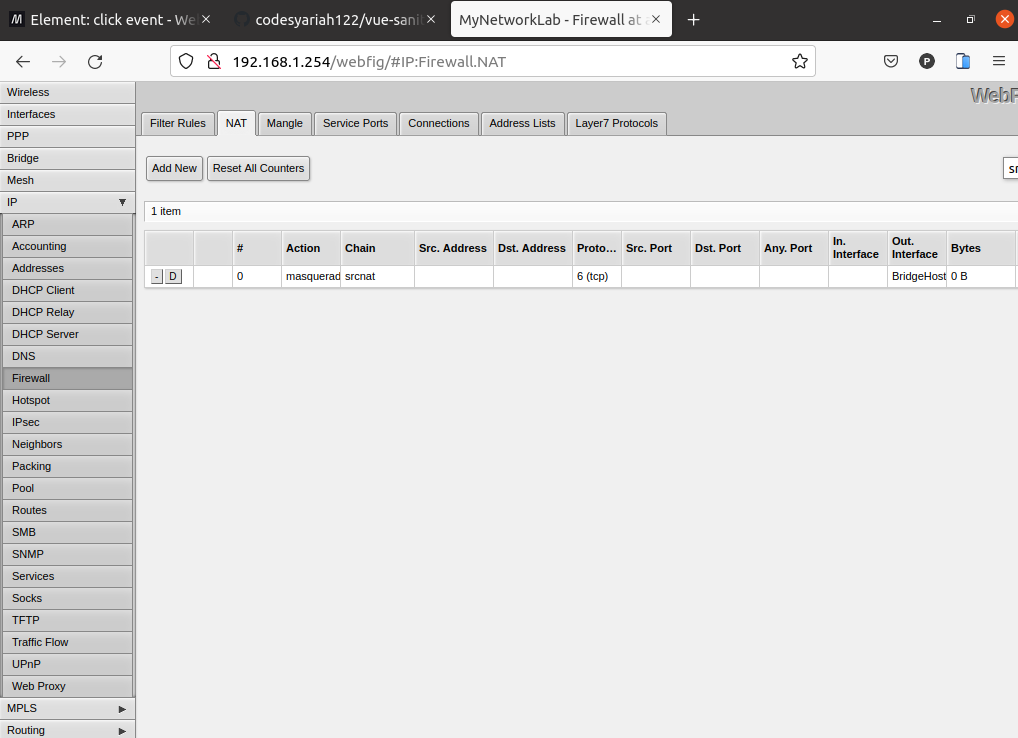The width and height of the screenshot is (1018, 738).
Task: Click the srcnat chain cell
Action: (377, 277)
